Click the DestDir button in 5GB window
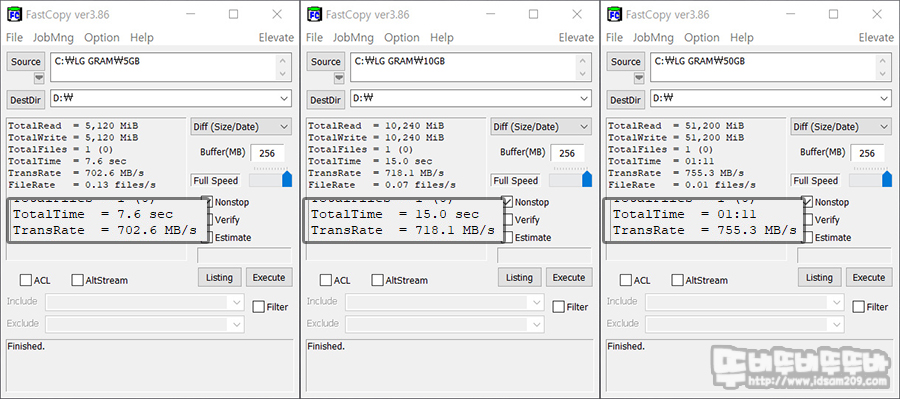 (x=26, y=100)
